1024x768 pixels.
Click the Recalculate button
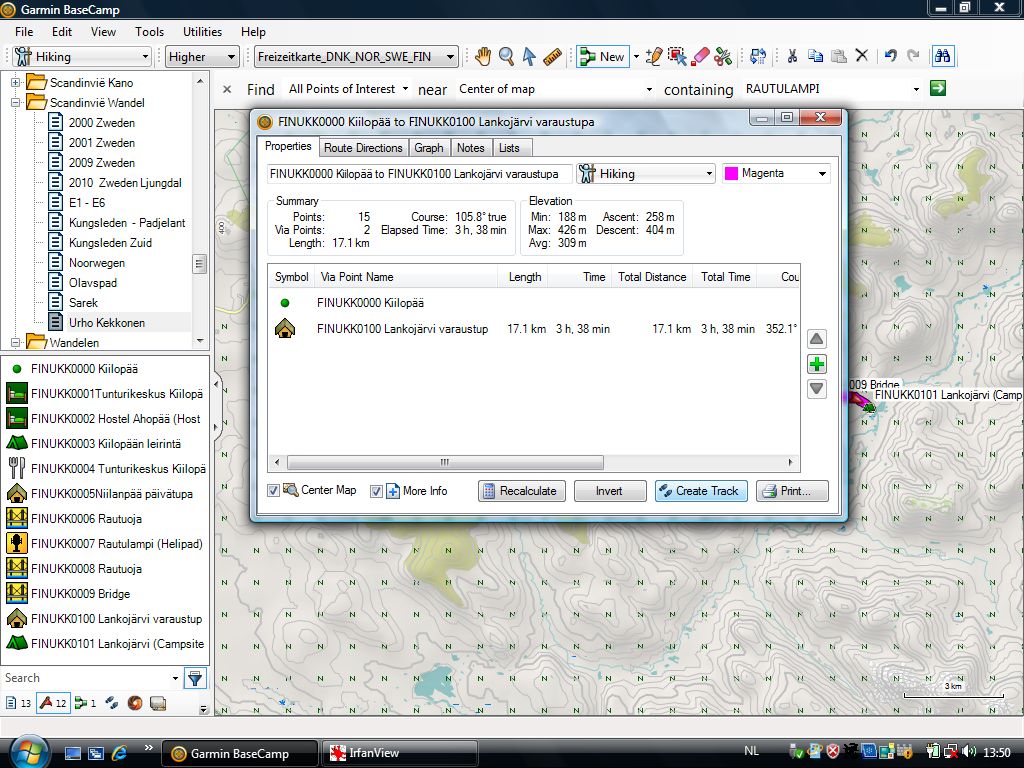522,491
